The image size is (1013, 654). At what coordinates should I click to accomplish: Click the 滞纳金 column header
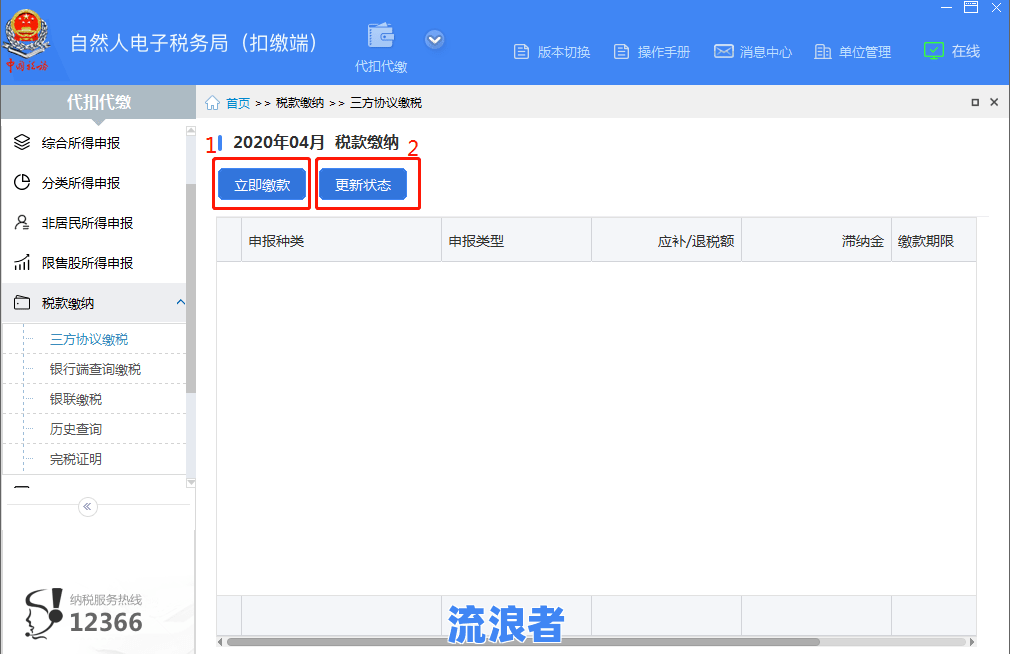click(817, 241)
